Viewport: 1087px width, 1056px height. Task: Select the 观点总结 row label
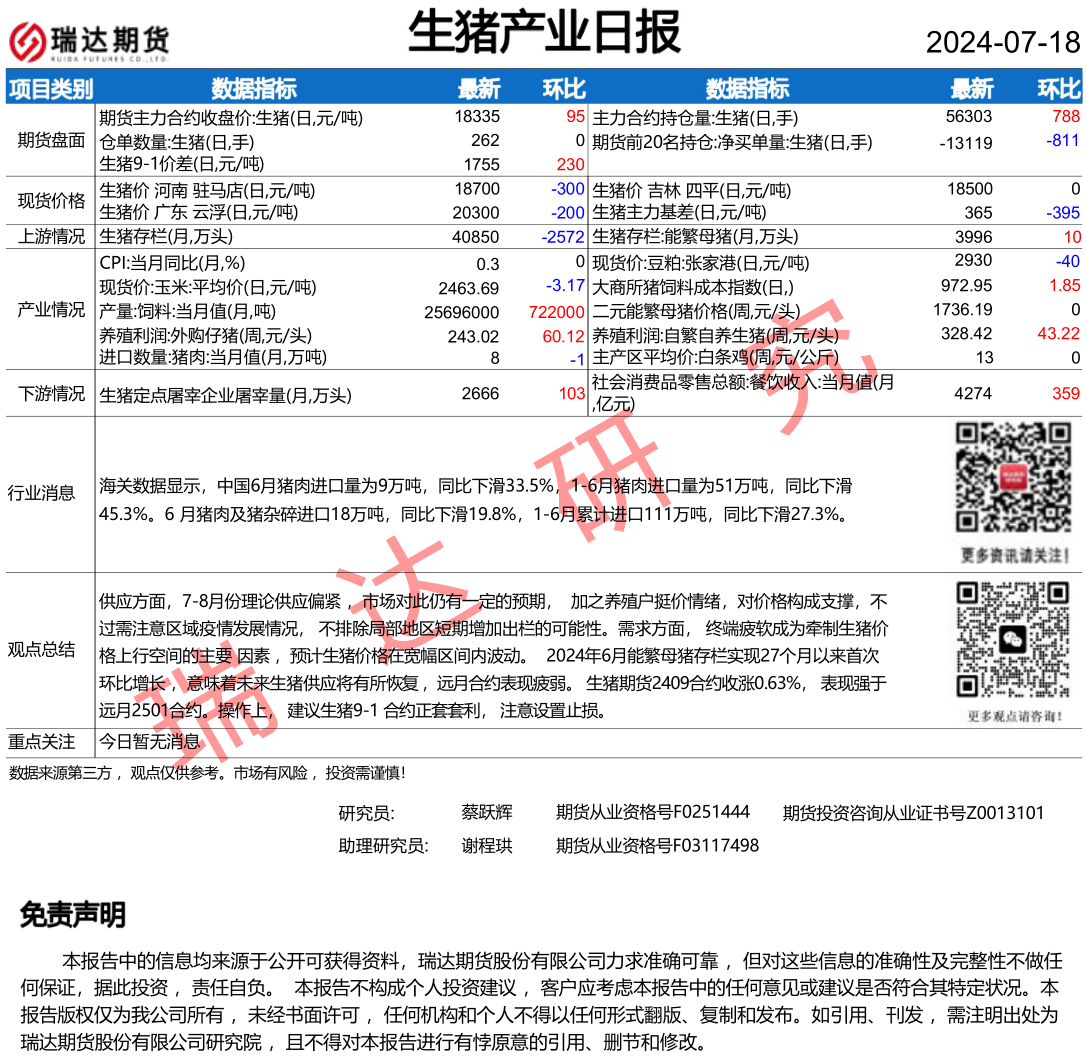[42, 649]
